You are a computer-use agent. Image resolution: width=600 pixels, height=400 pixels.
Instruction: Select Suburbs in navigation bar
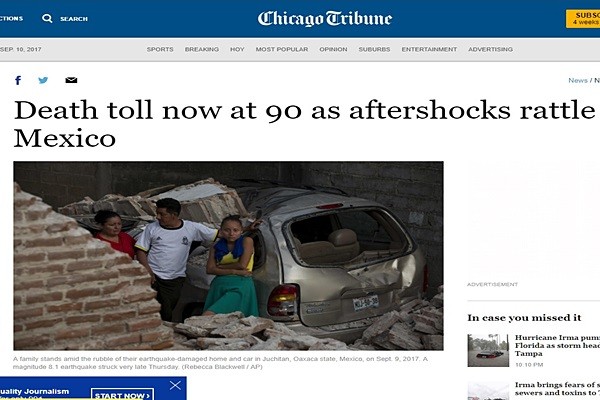click(374, 49)
